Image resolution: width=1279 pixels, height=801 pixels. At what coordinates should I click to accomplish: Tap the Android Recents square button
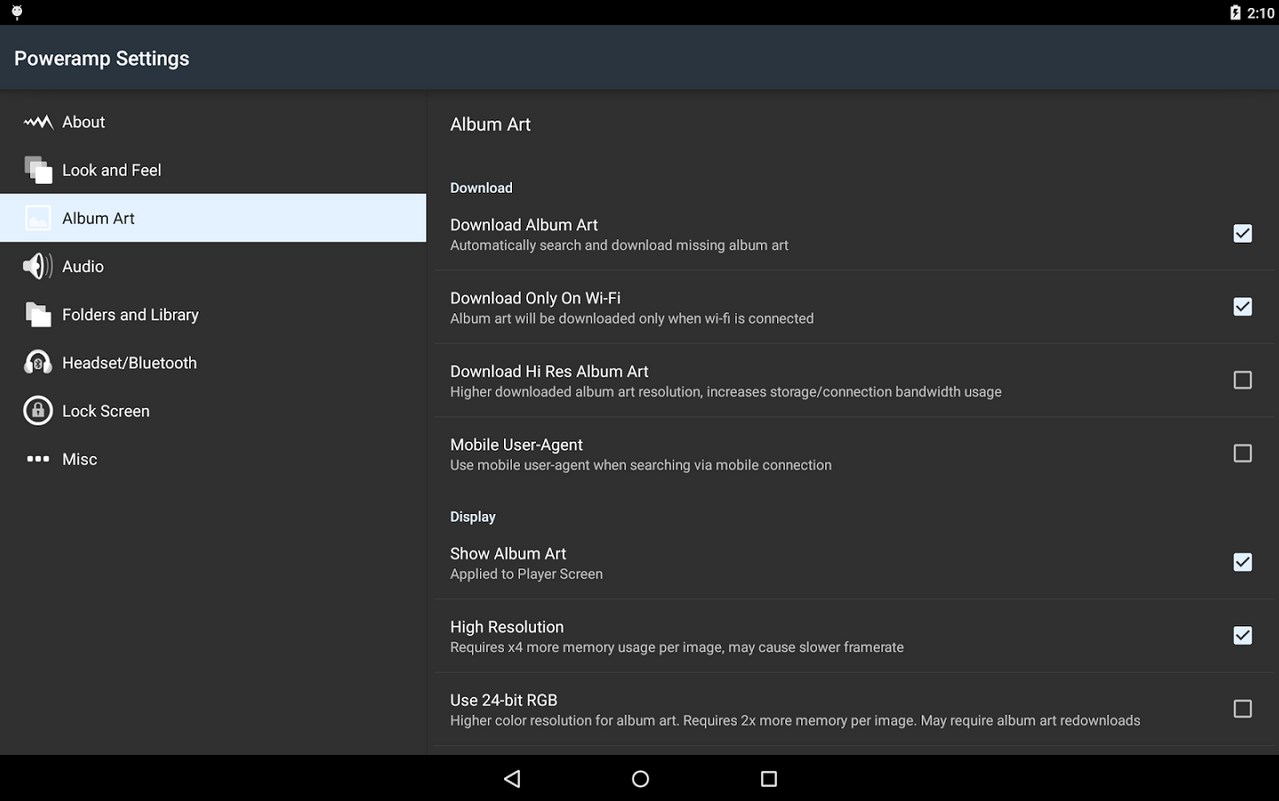768,778
